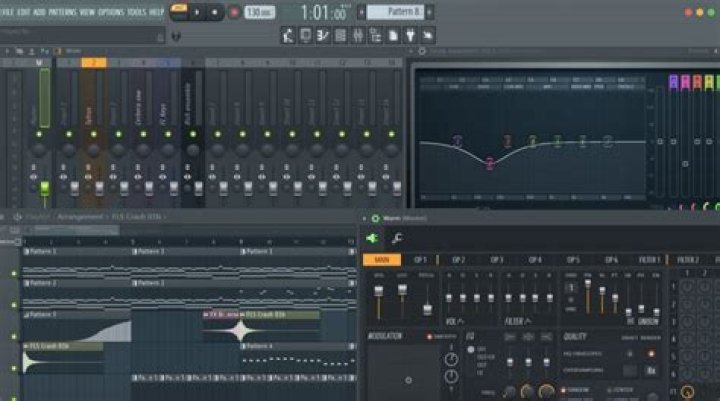Mute the Sytrus mixer track LED
This screenshot has width=720, height=401.
click(x=94, y=134)
